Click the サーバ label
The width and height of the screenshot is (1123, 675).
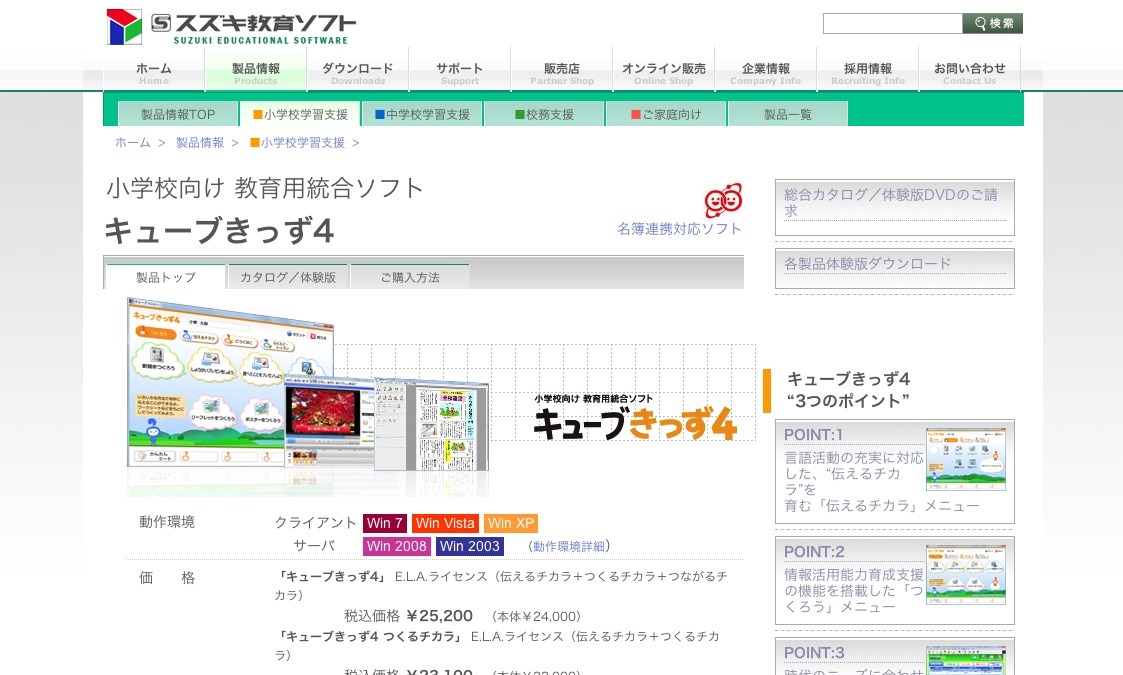pyautogui.click(x=314, y=545)
